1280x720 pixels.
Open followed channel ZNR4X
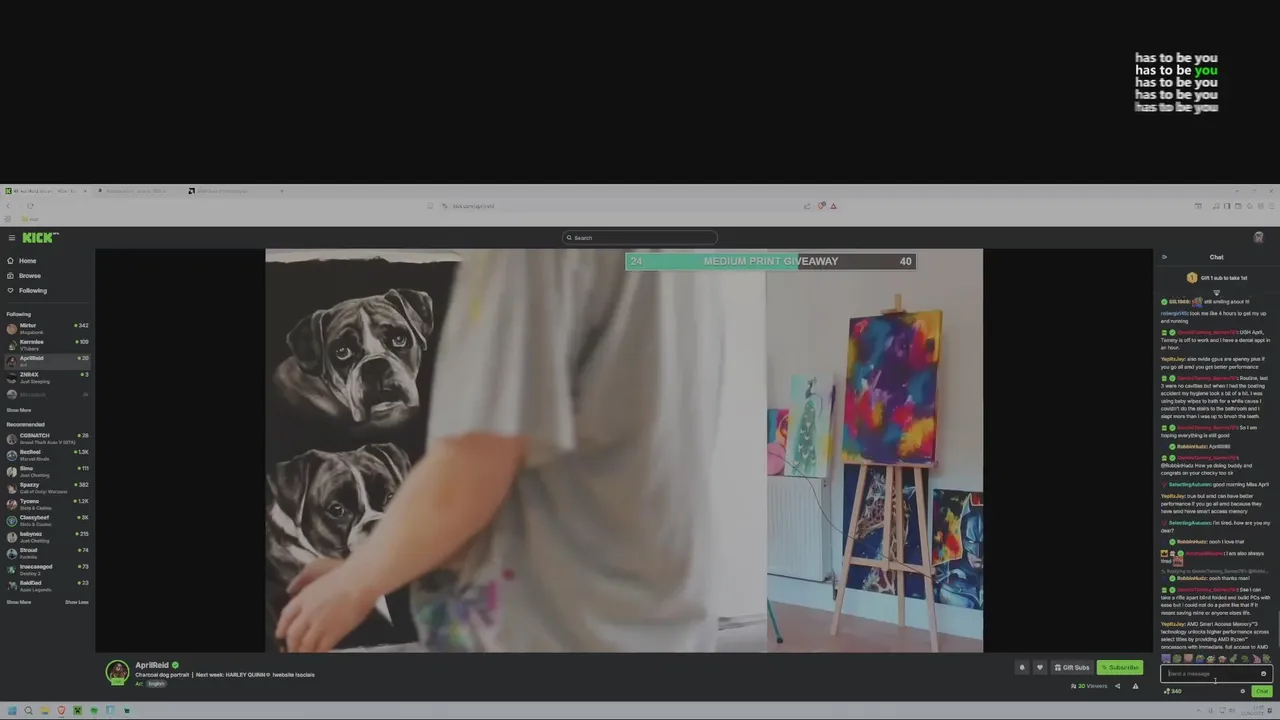(47, 377)
